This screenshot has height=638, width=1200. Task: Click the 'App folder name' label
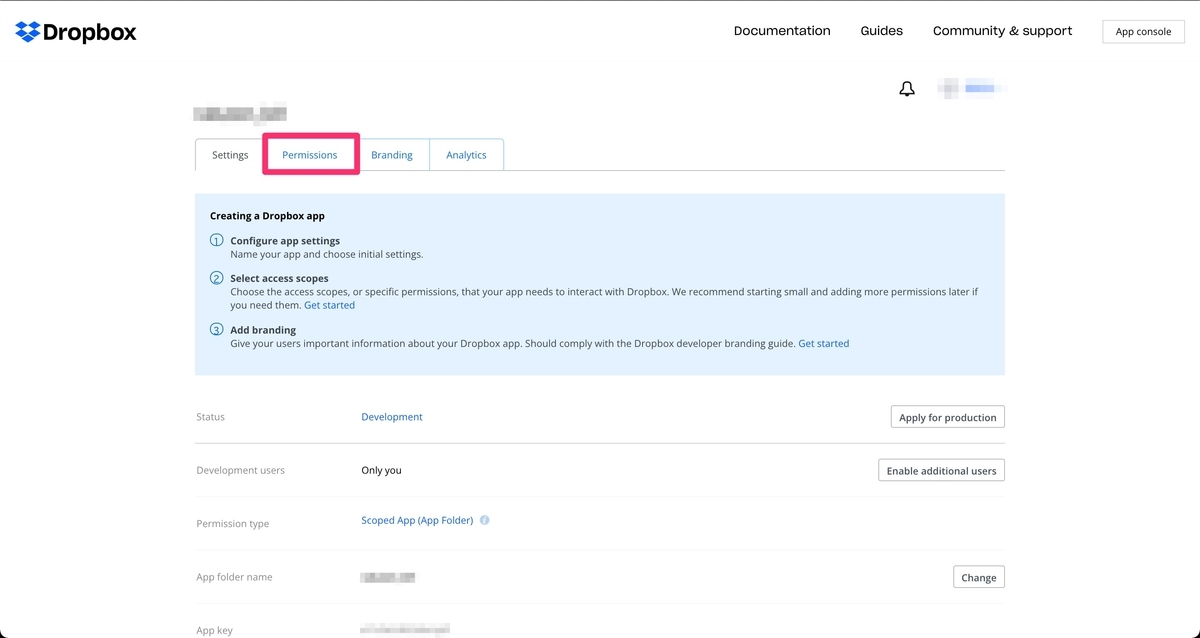pos(234,577)
